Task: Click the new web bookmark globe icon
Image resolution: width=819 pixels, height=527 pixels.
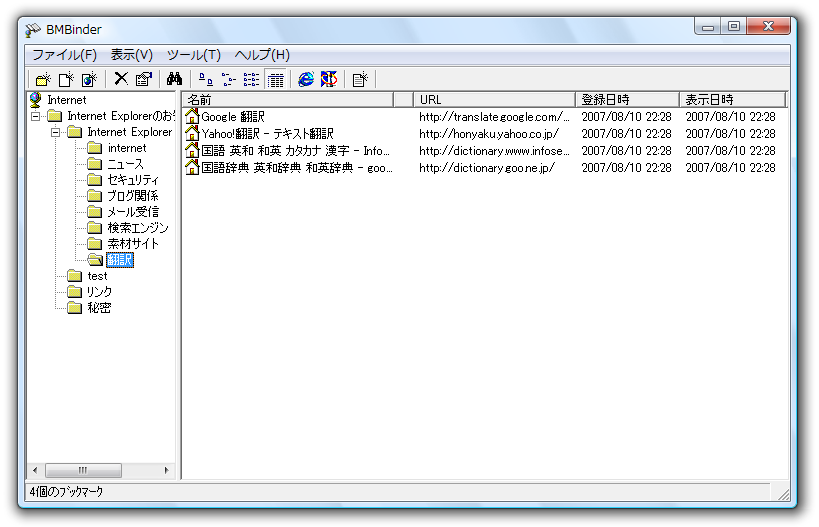Action: tap(89, 79)
